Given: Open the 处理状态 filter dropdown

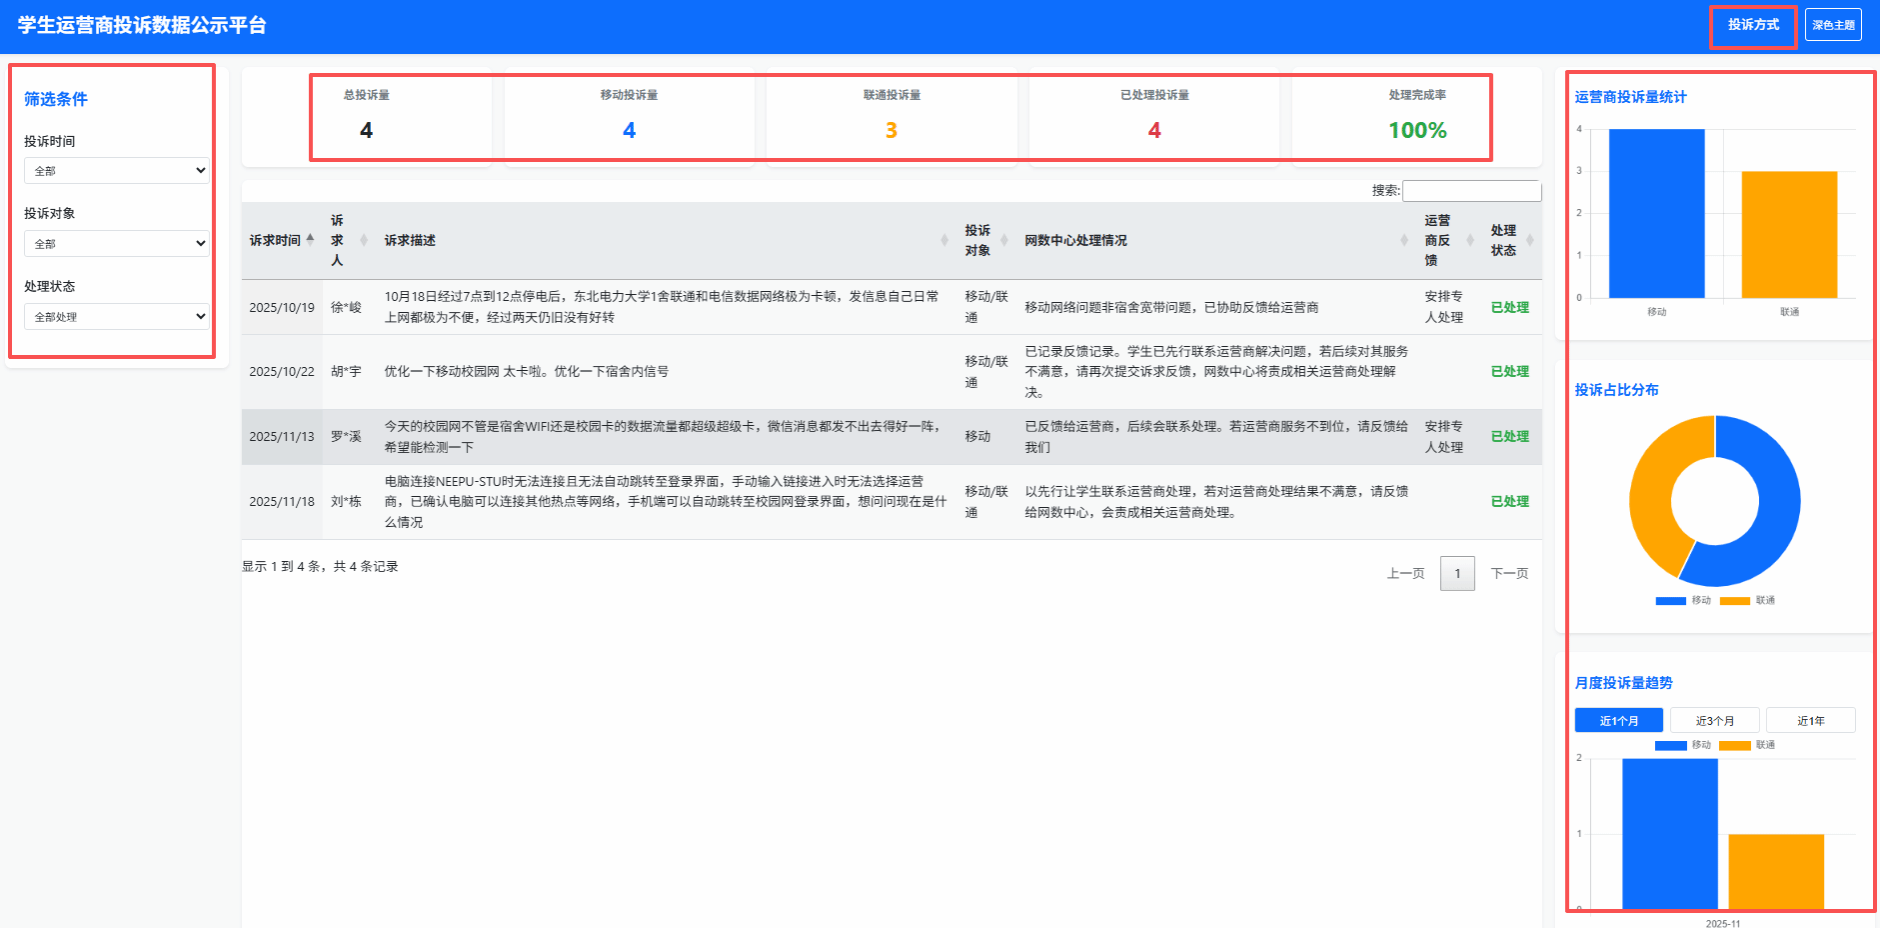Looking at the screenshot, I should (x=116, y=317).
